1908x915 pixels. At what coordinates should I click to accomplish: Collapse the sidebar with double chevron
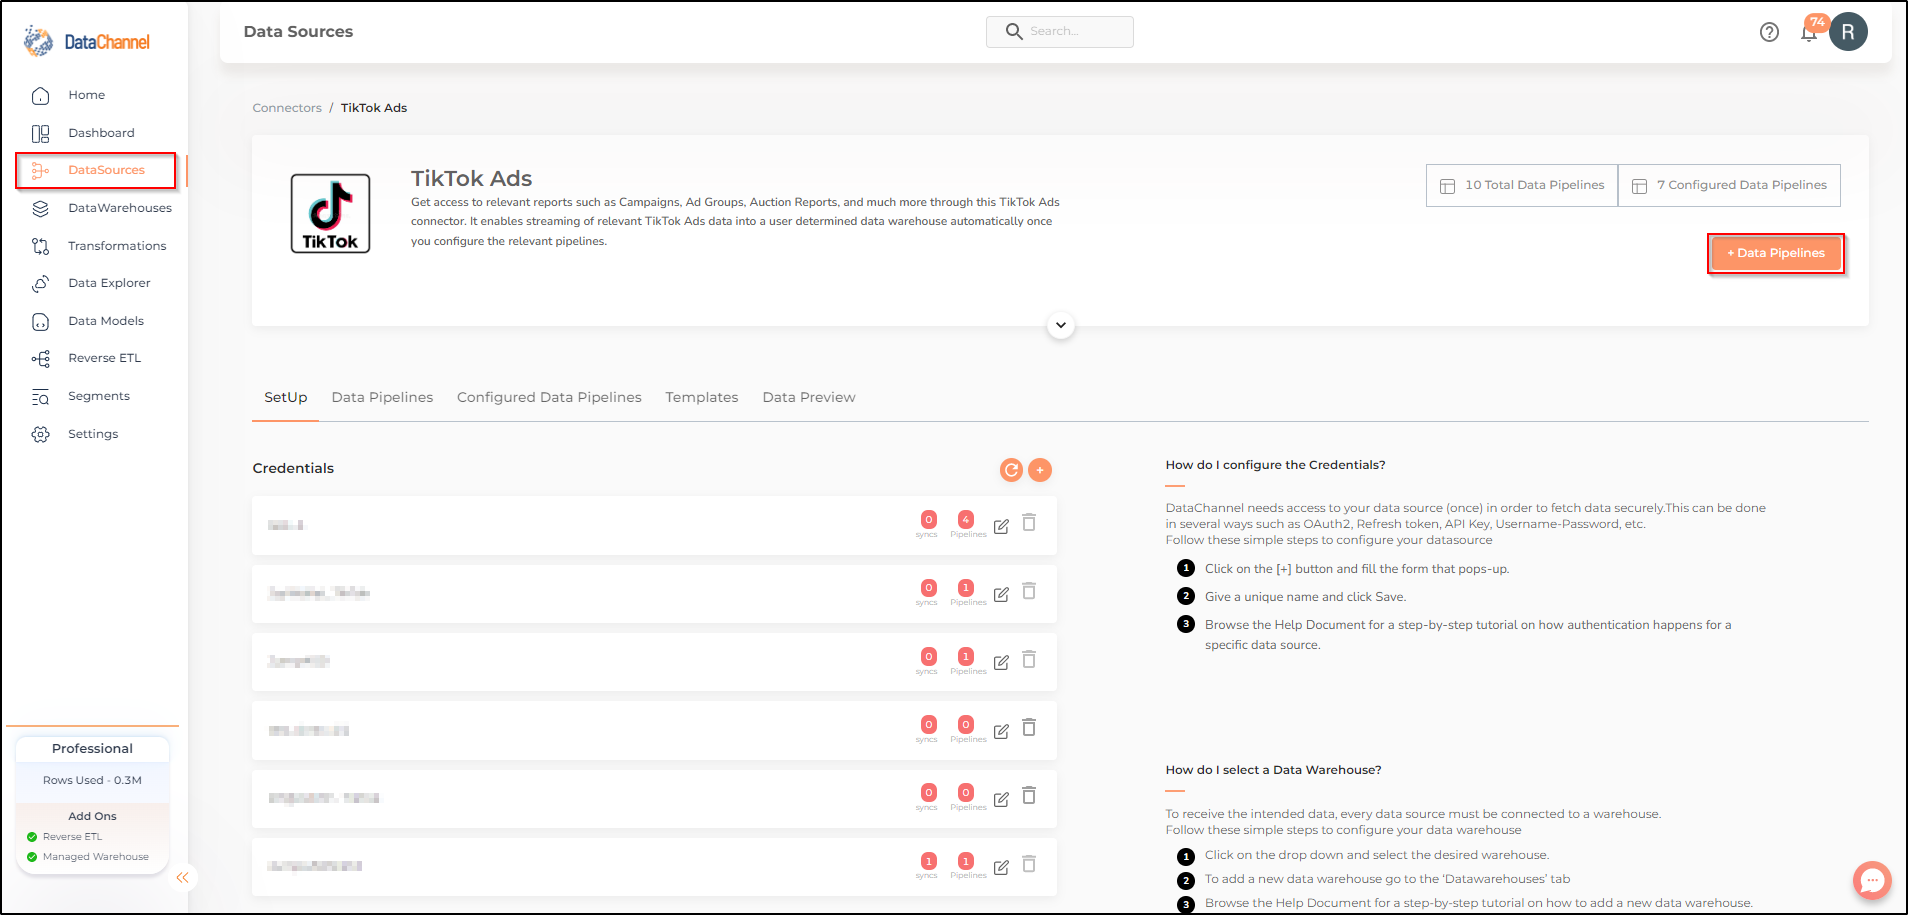(182, 878)
